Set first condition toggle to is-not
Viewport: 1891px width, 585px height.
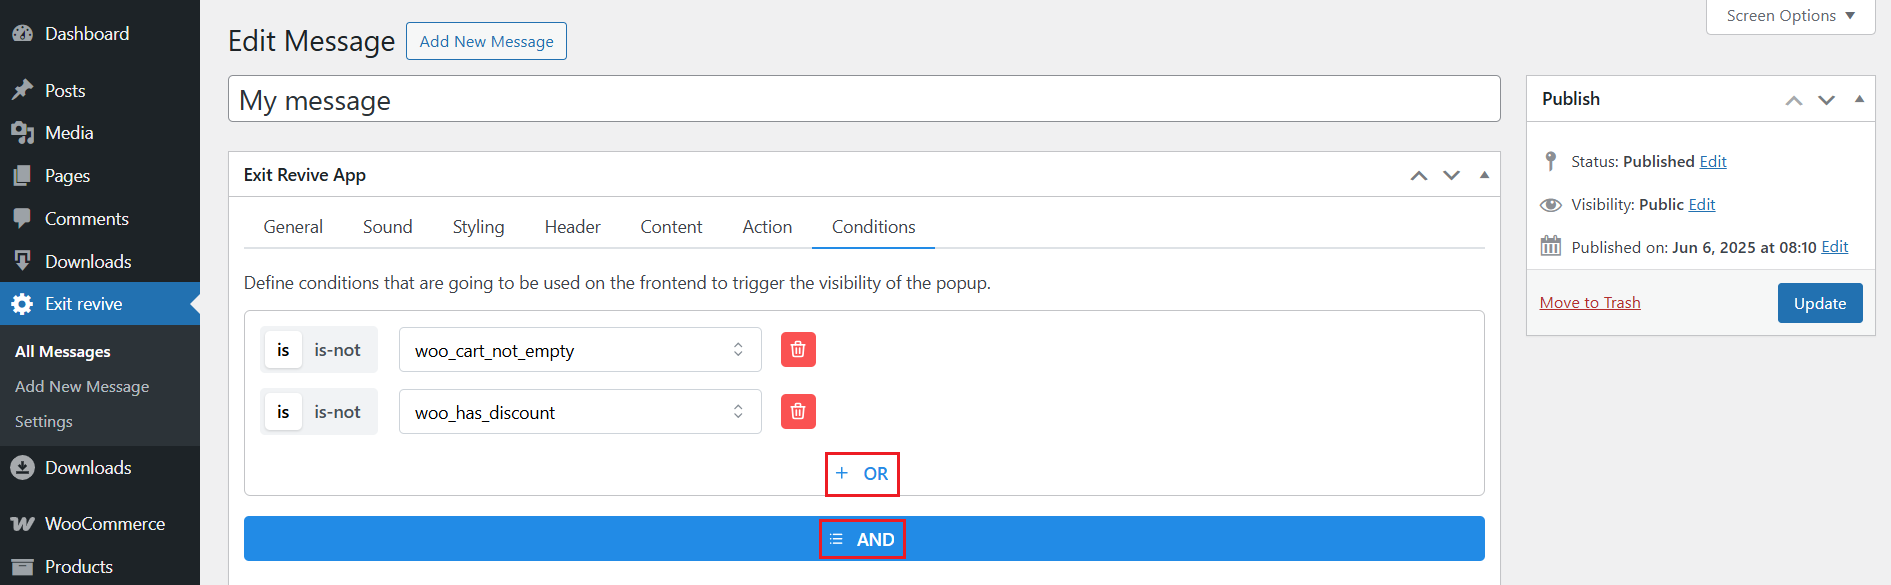(x=337, y=350)
